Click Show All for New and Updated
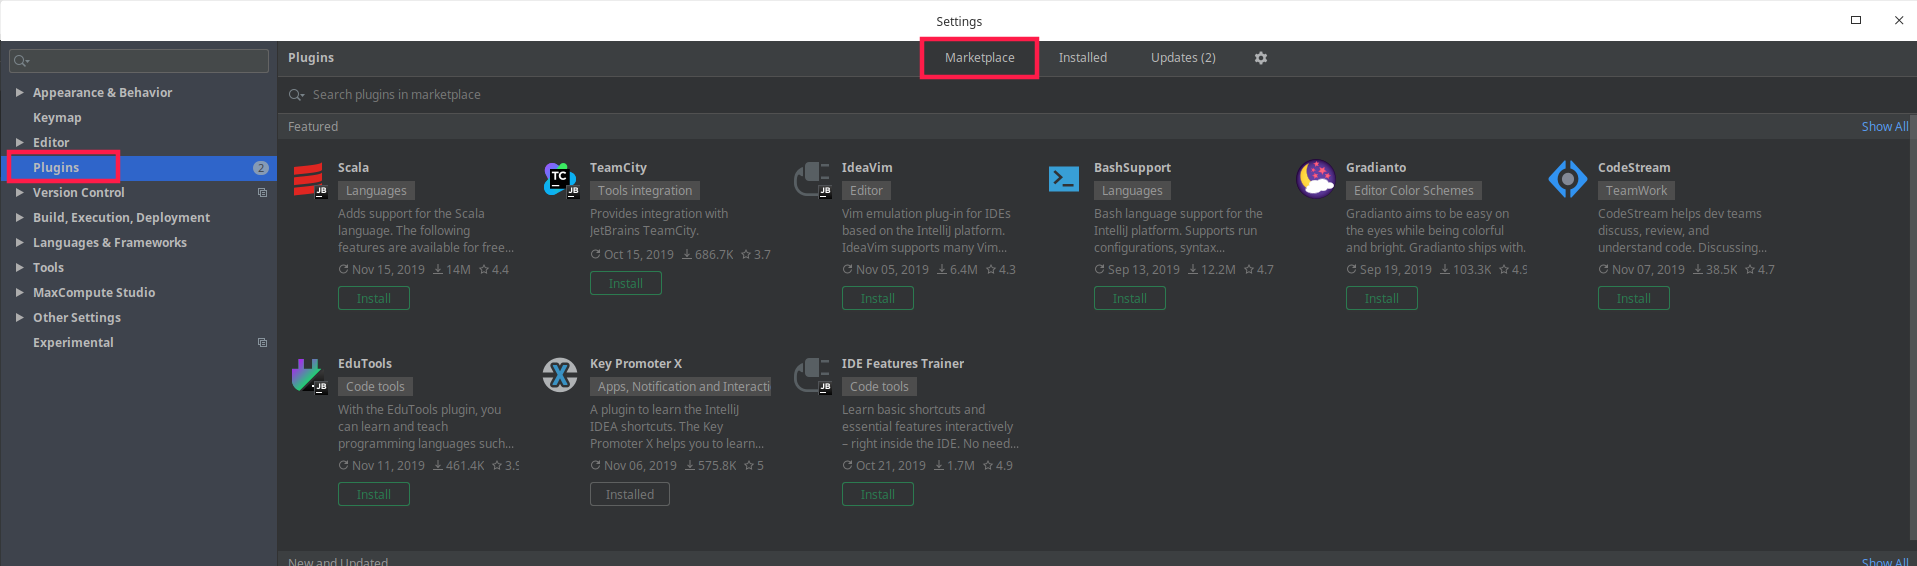Viewport: 1917px width, 566px height. [1884, 561]
